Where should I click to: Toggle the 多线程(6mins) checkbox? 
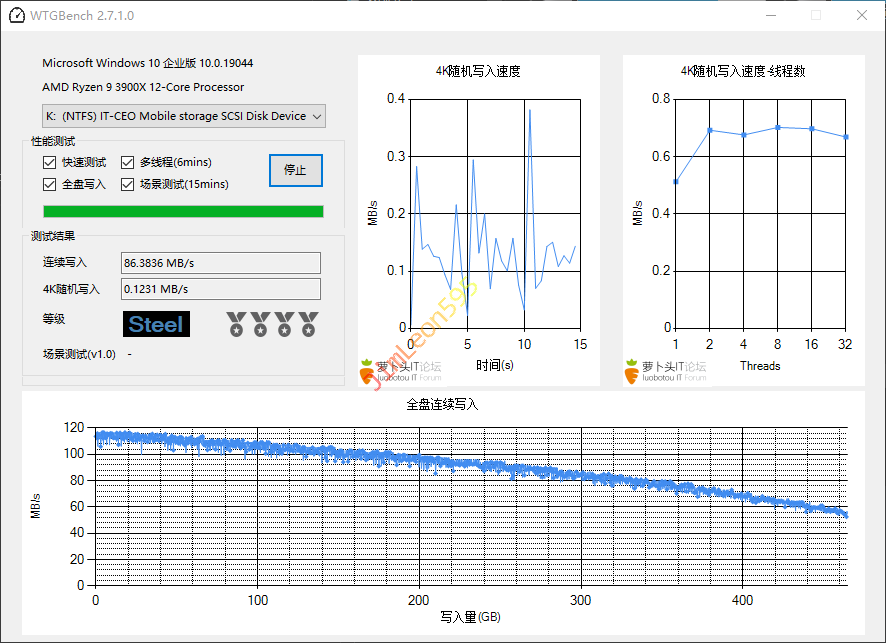pyautogui.click(x=128, y=162)
